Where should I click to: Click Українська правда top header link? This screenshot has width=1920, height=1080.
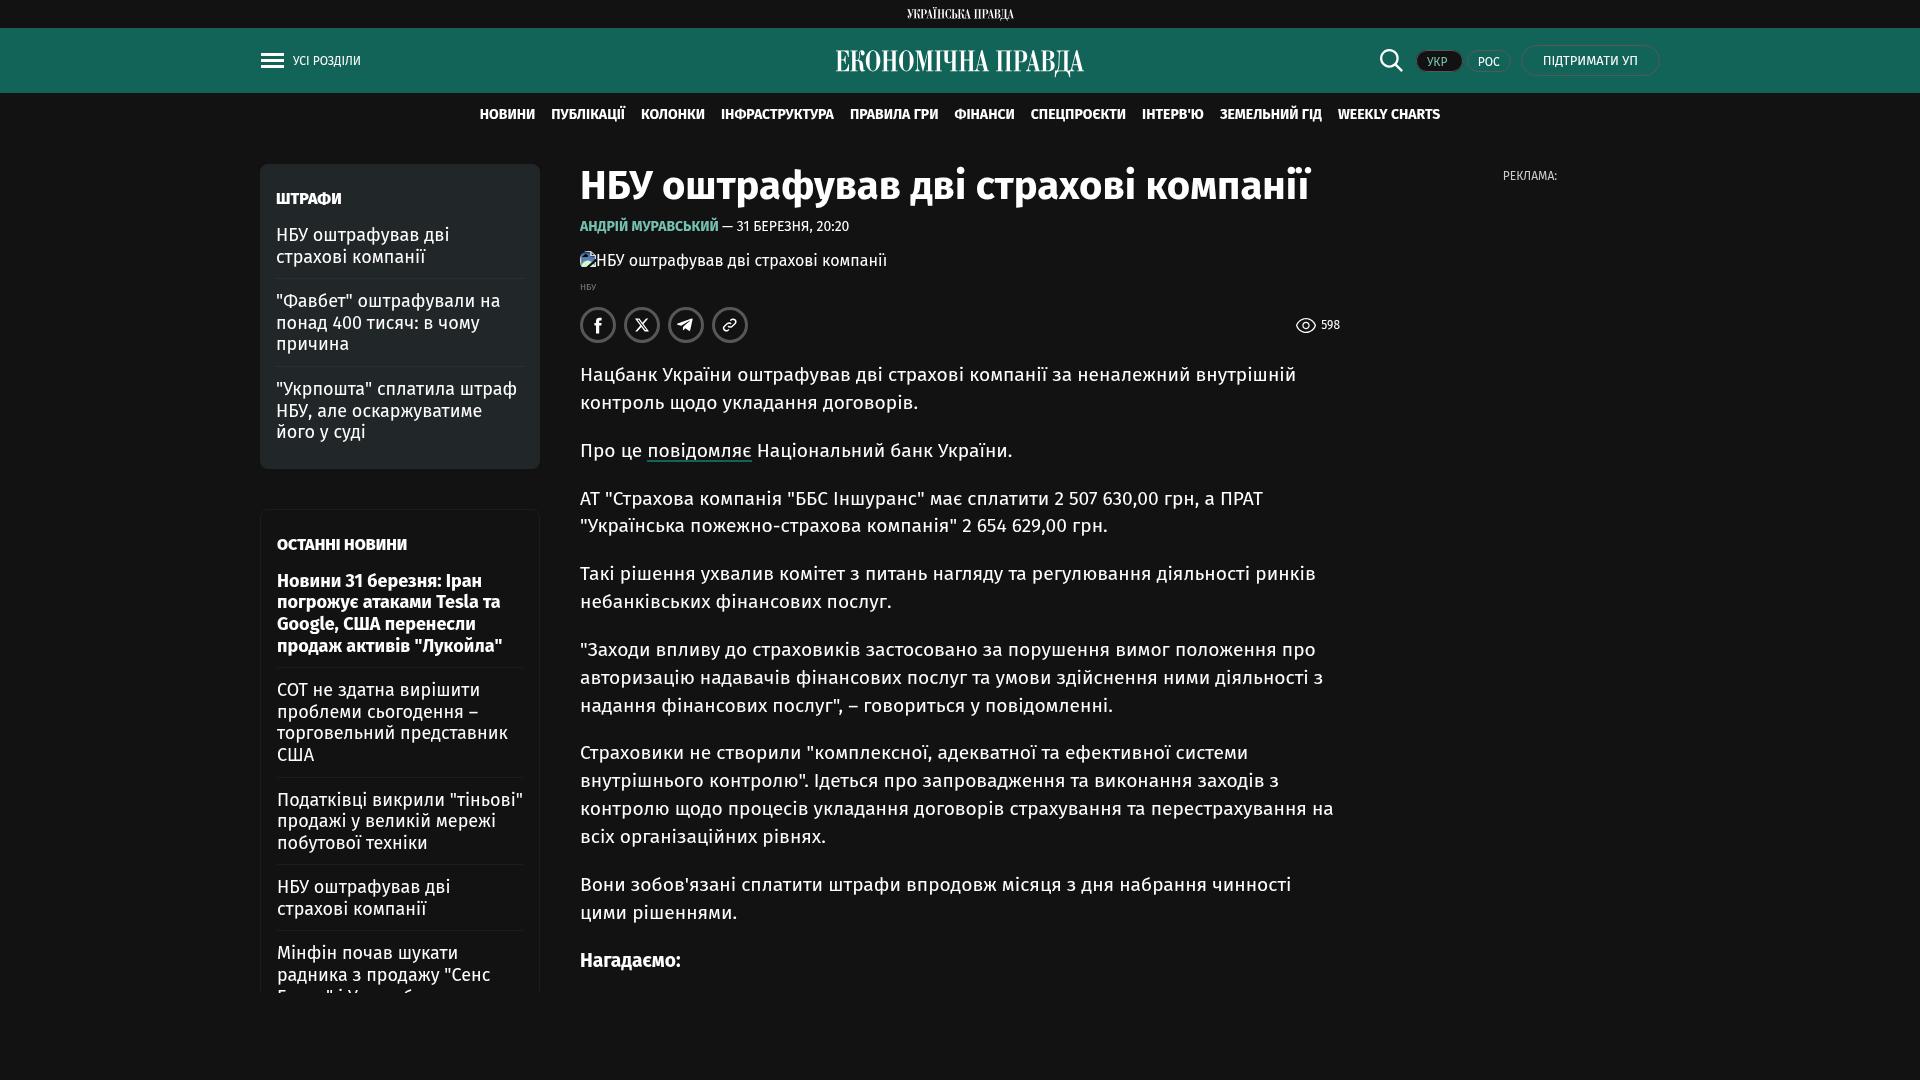960,14
